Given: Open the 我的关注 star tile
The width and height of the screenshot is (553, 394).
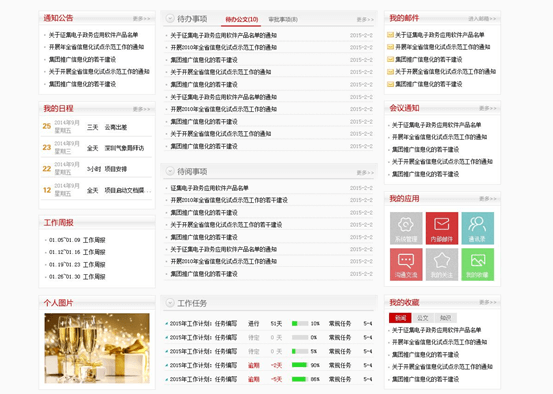Looking at the screenshot, I should [x=442, y=265].
